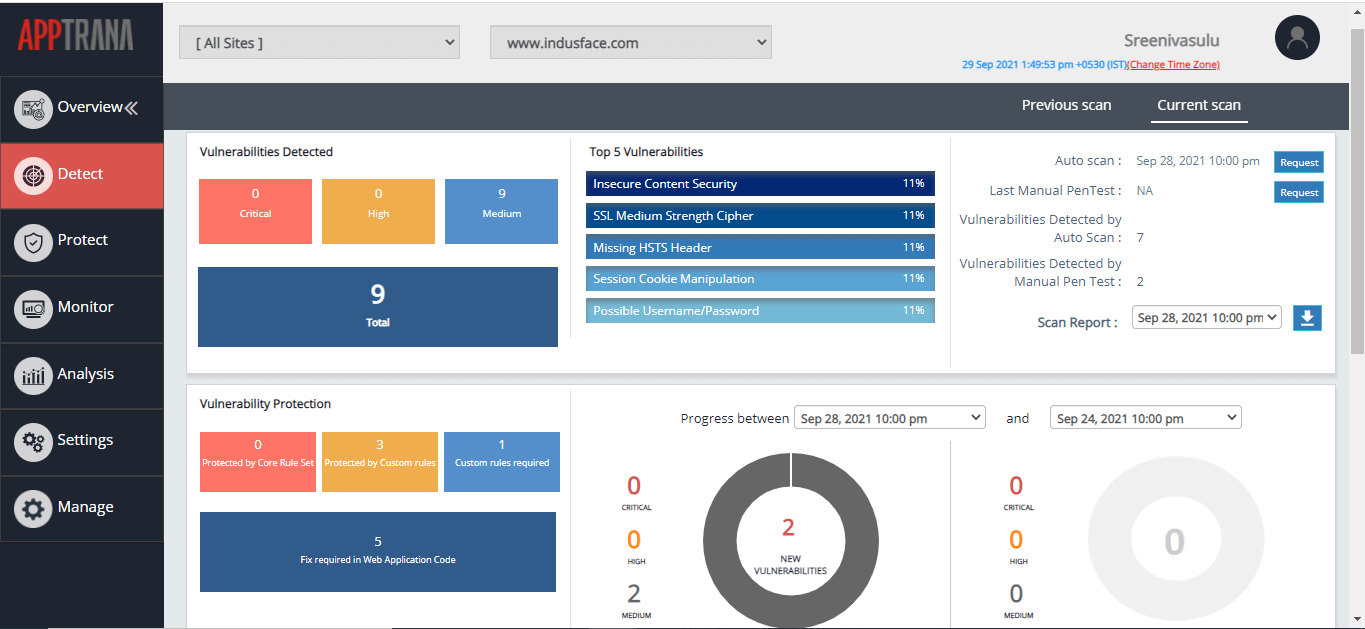Download the scan report
This screenshot has height=629, width=1365.
[1308, 318]
